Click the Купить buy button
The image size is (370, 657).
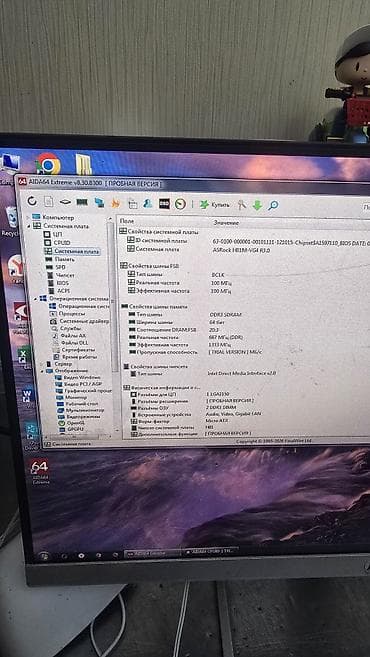(215, 204)
